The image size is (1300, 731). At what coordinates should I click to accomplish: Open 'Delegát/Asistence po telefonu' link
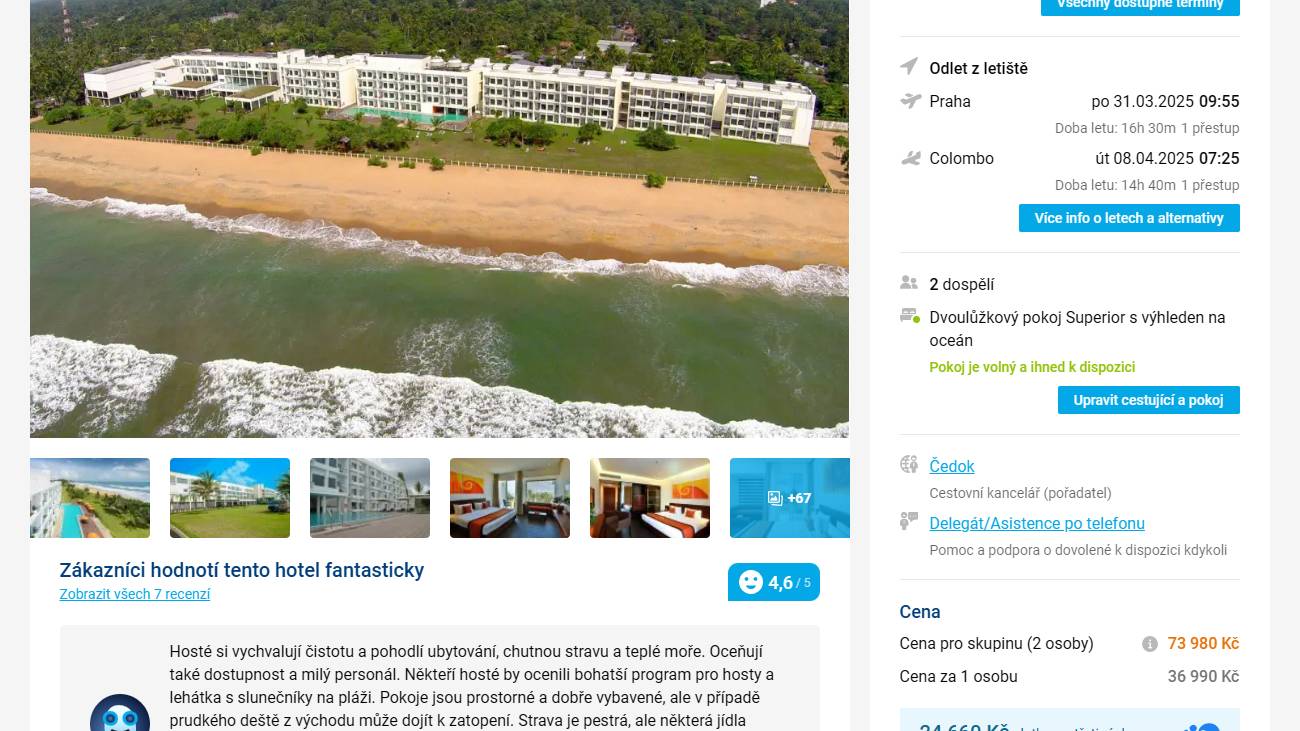(x=1037, y=523)
